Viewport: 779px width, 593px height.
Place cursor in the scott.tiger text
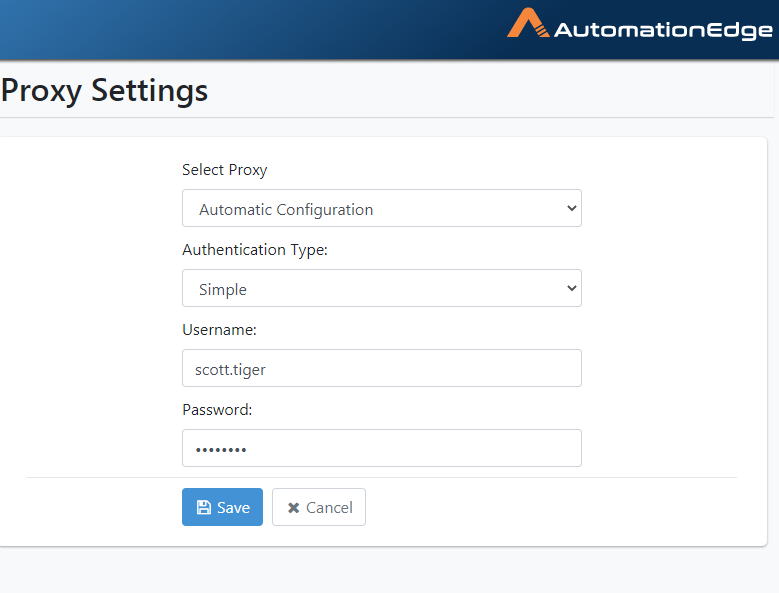pyautogui.click(x=230, y=370)
